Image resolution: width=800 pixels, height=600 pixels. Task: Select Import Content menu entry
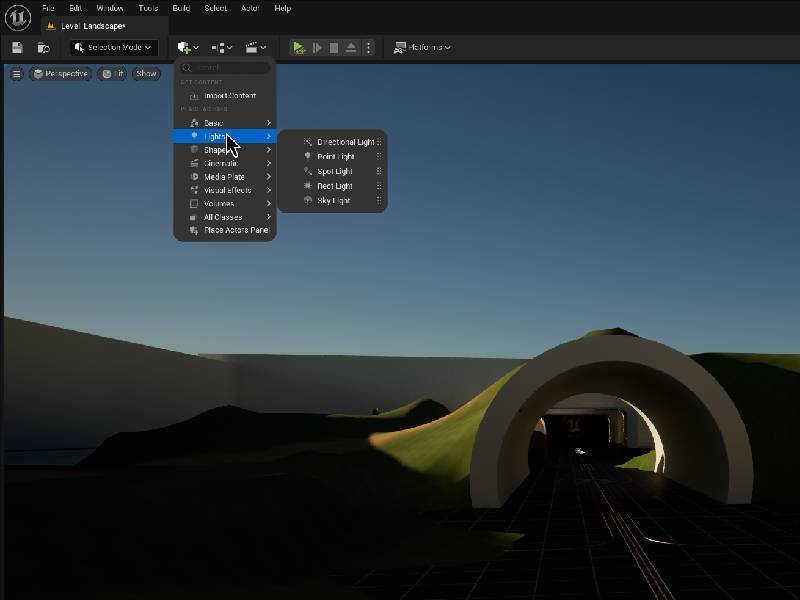pos(225,95)
